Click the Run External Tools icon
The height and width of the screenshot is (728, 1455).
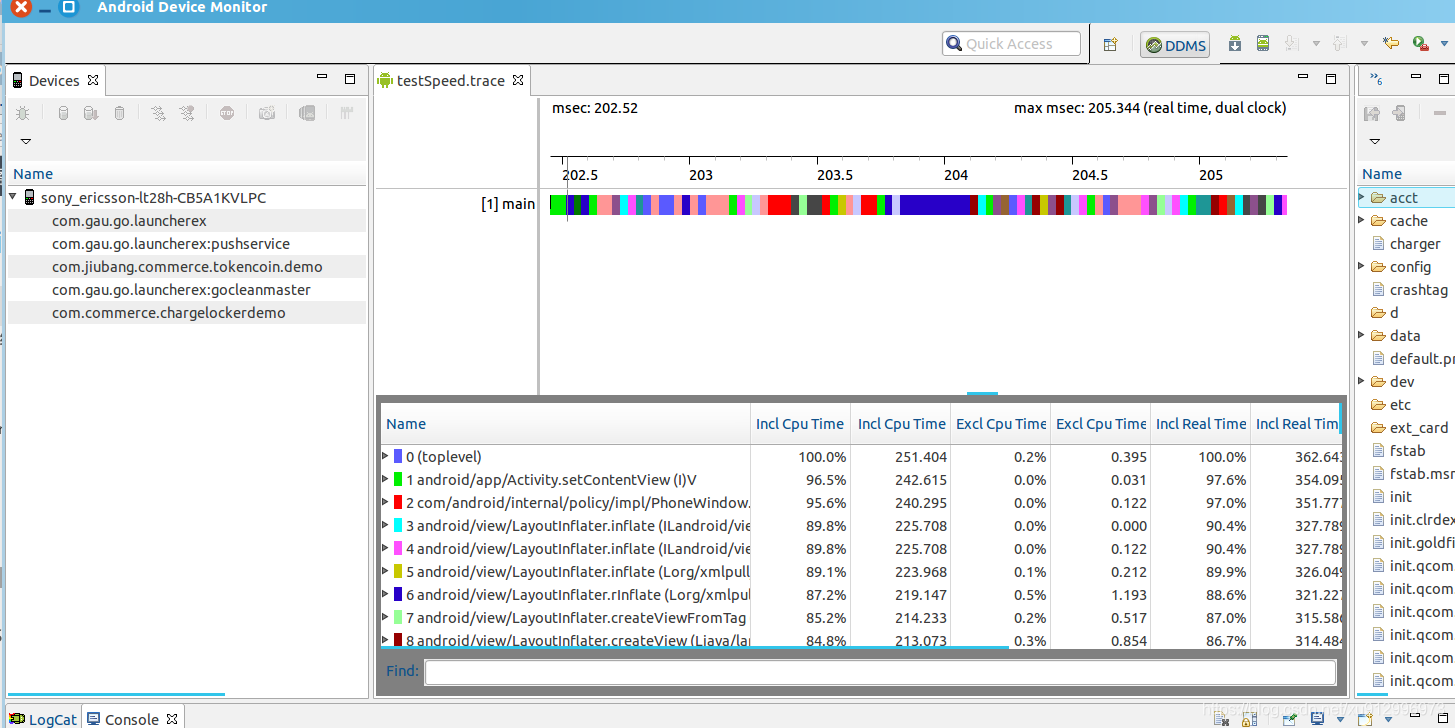(1419, 44)
